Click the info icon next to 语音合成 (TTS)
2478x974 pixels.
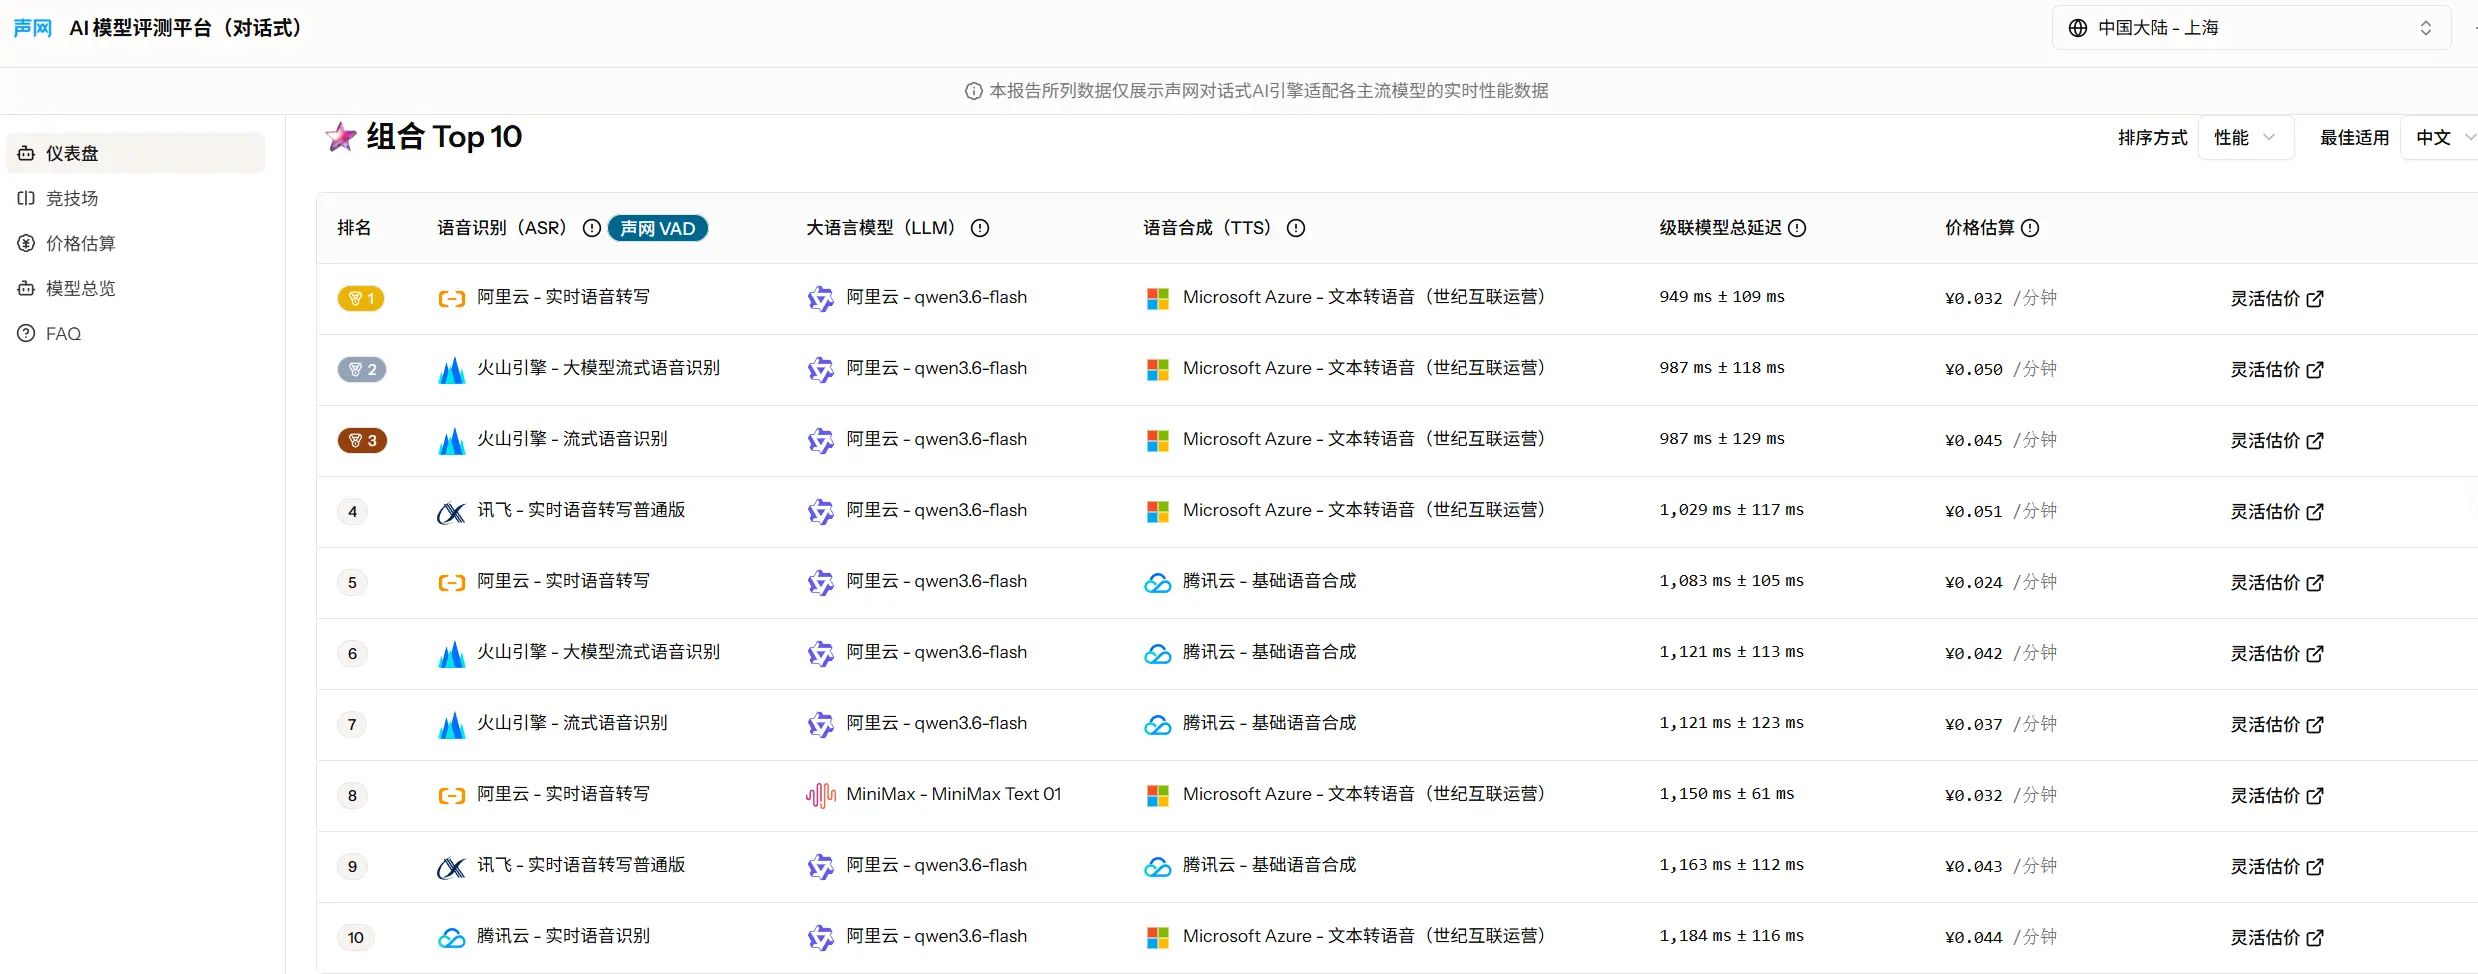1296,228
